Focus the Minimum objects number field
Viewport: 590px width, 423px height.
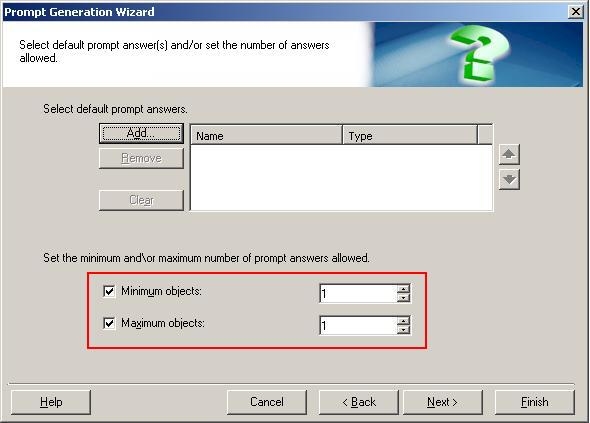[358, 293]
